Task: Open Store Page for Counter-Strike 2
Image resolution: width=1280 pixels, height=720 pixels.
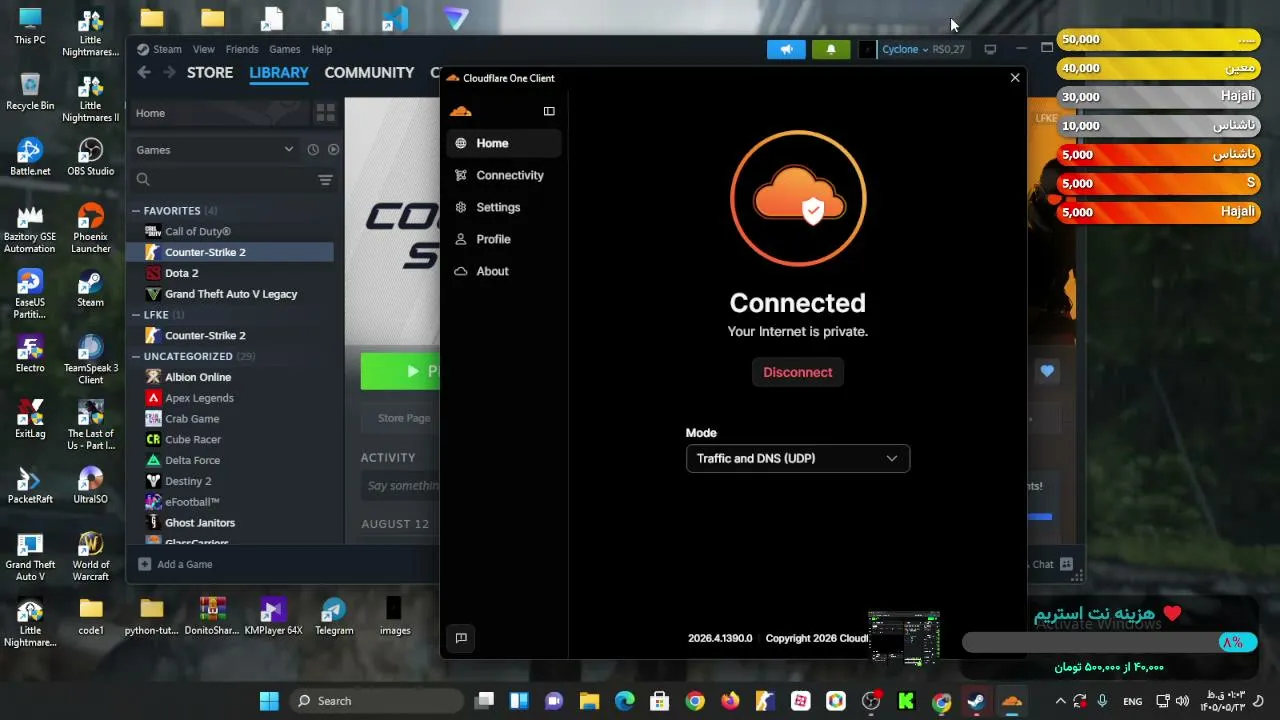Action: tap(404, 418)
